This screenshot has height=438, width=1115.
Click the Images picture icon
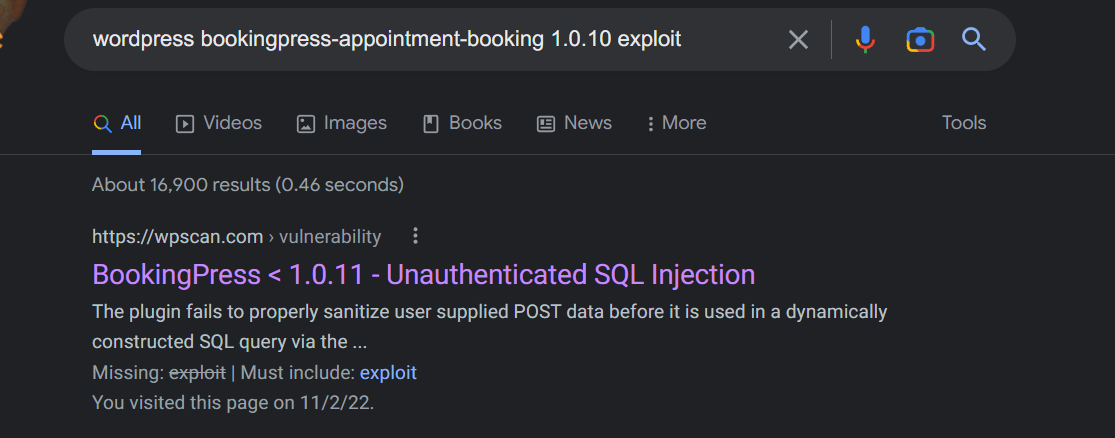tap(306, 124)
